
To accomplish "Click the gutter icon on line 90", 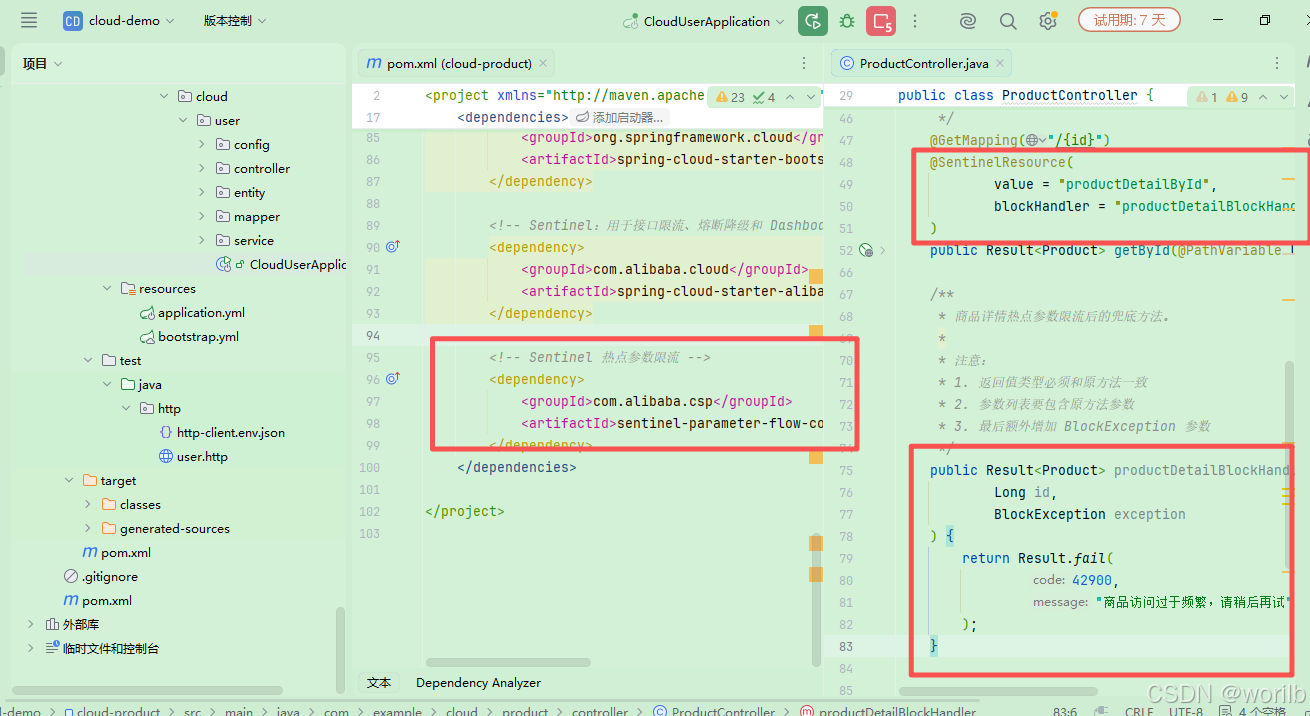I will tap(393, 247).
